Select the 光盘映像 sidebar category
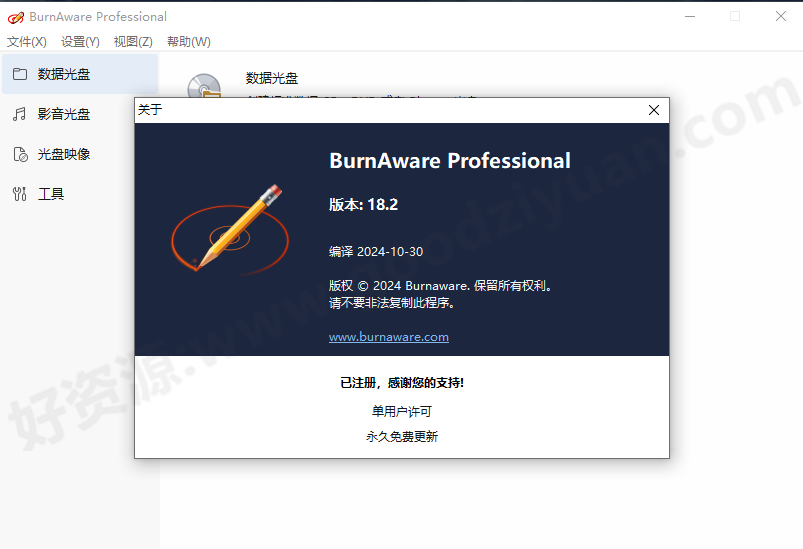The height and width of the screenshot is (549, 803). [x=80, y=154]
